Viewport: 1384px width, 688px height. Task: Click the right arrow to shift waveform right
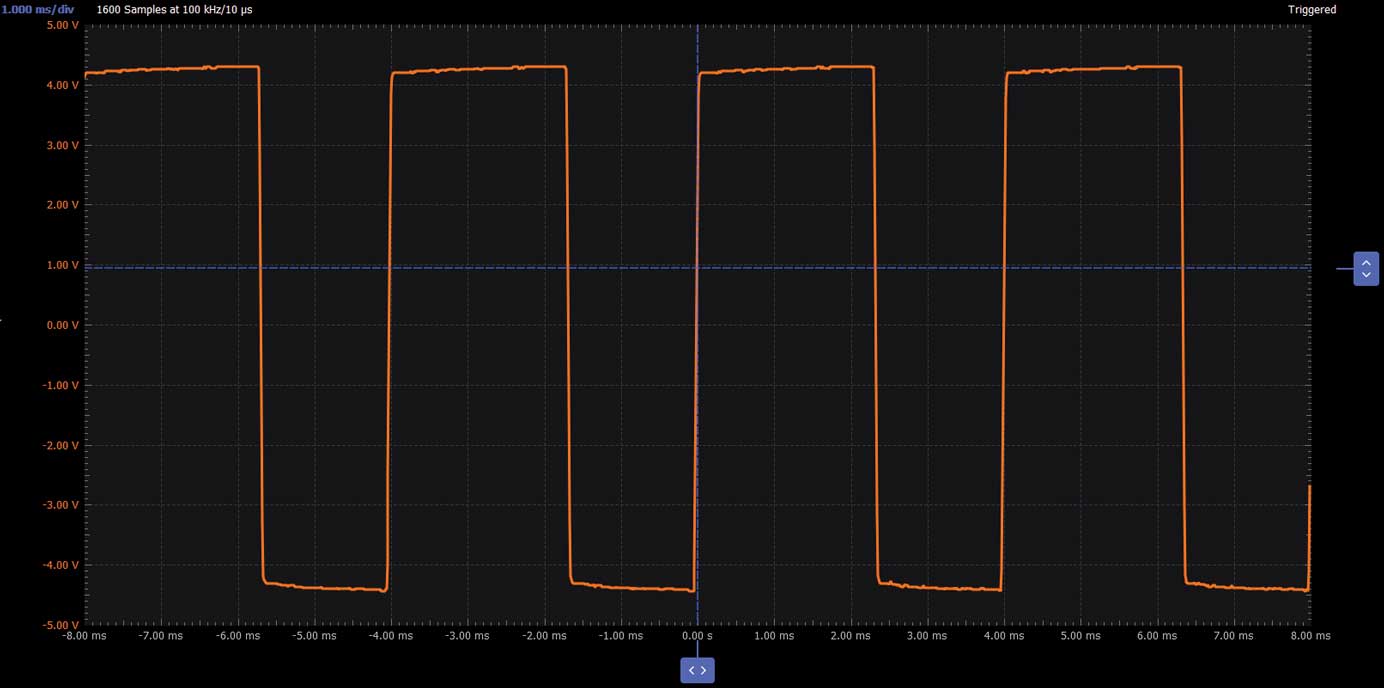pyautogui.click(x=704, y=670)
